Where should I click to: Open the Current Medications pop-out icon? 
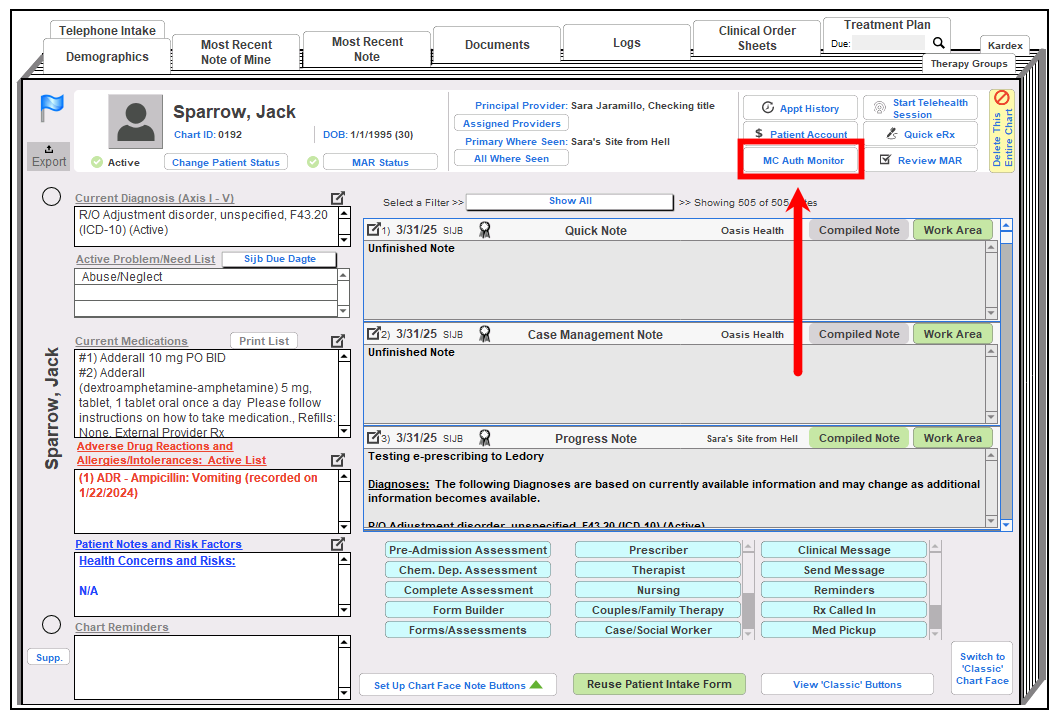point(339,341)
